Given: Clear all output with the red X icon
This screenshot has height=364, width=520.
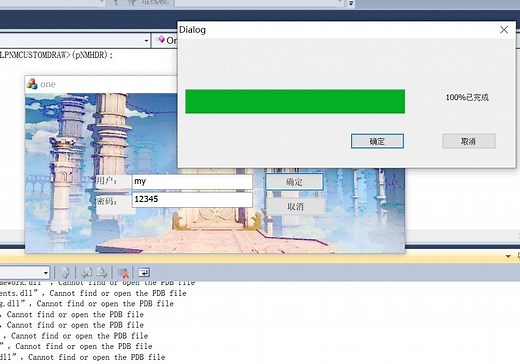Looking at the screenshot, I should click(x=123, y=273).
